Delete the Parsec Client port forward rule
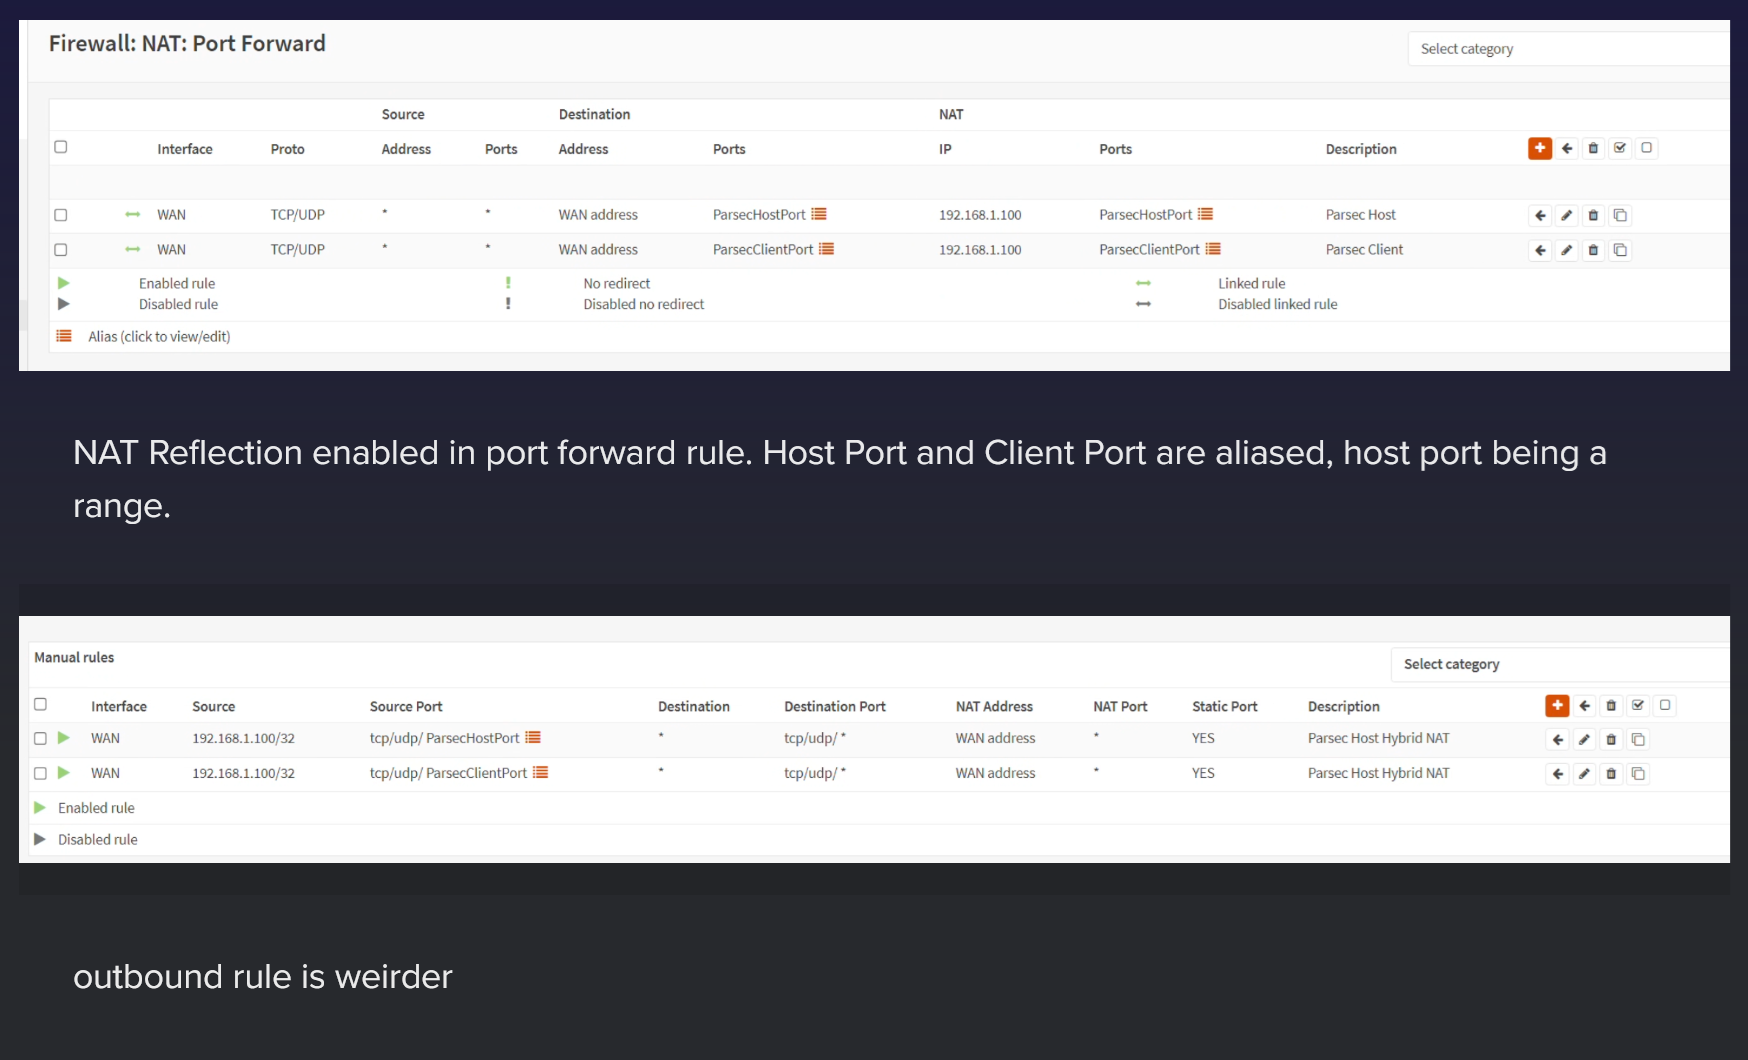 1594,250
